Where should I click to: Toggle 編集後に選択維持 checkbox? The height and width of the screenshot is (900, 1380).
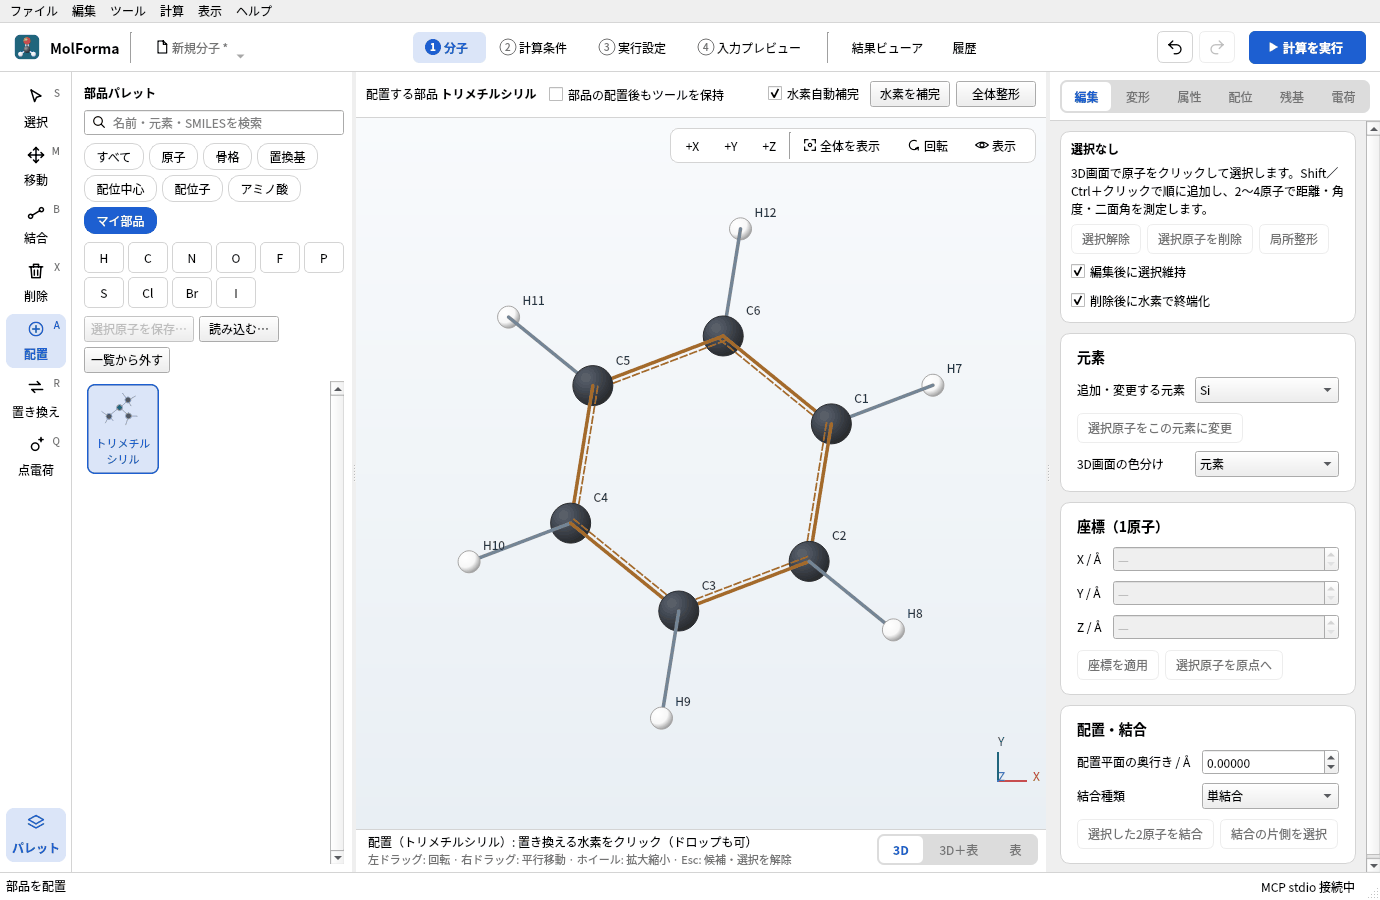tap(1078, 271)
